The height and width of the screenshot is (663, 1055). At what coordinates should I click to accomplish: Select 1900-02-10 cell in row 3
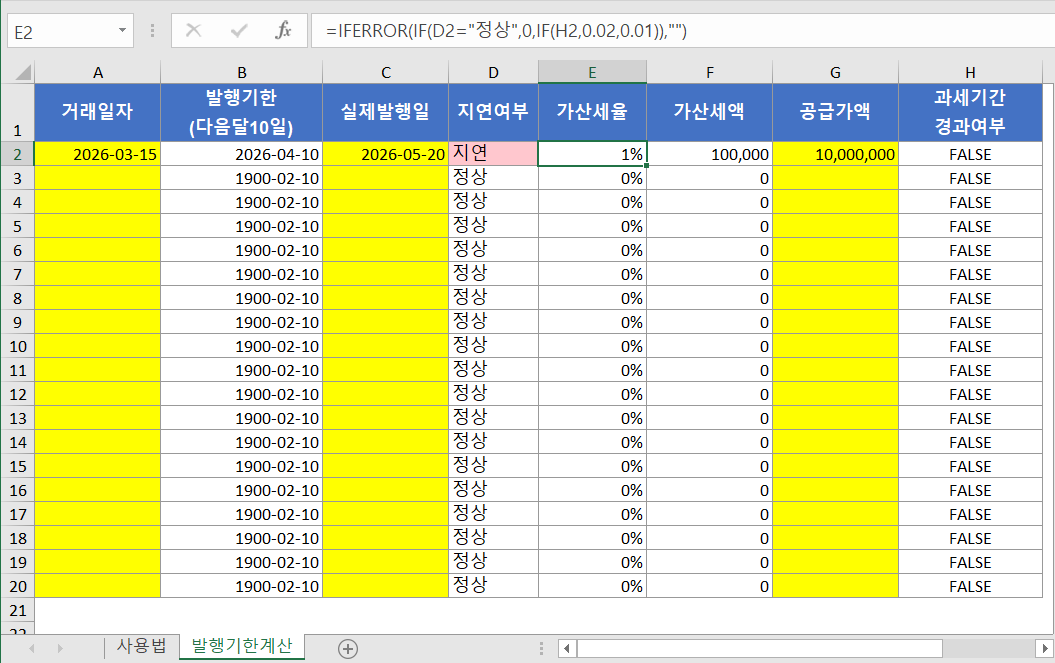(x=242, y=178)
